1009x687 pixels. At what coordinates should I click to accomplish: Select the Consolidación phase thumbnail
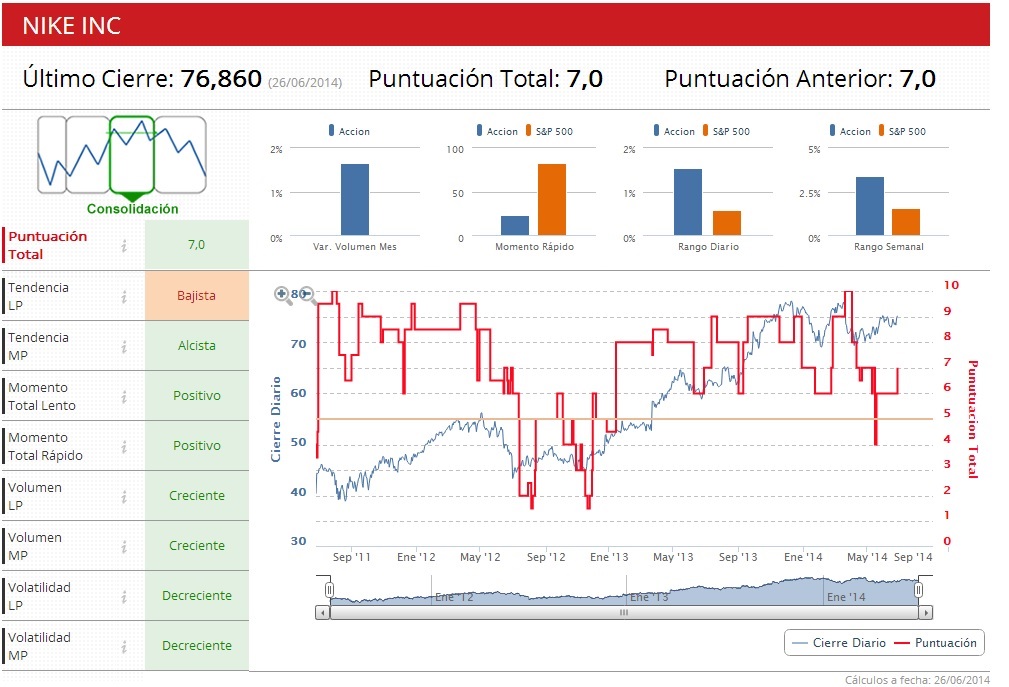132,155
